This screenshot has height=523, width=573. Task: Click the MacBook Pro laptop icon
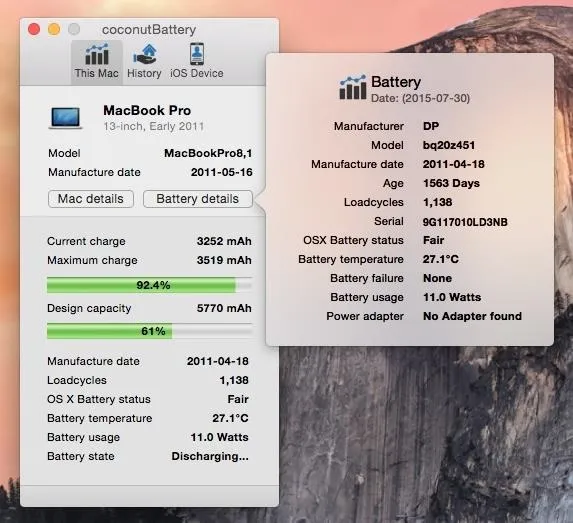[x=65, y=118]
